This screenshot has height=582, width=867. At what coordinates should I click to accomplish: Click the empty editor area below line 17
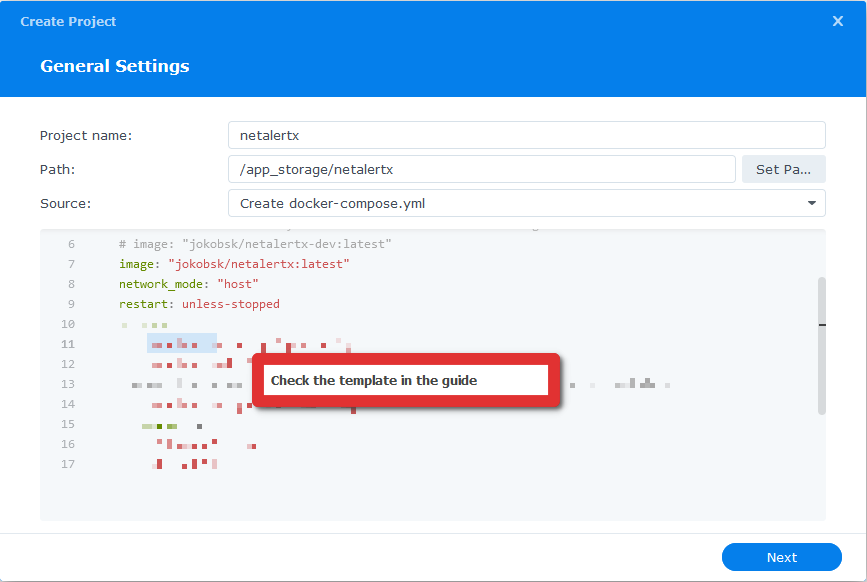430,497
